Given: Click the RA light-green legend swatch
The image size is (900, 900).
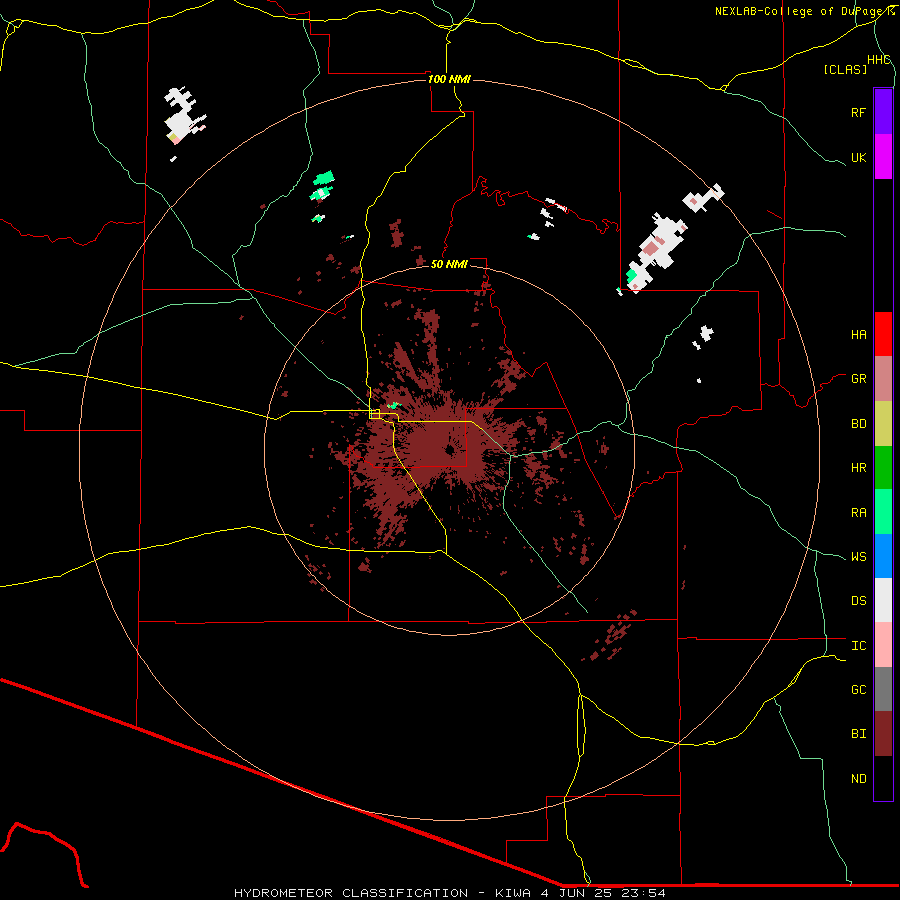Looking at the screenshot, I should point(883,512).
